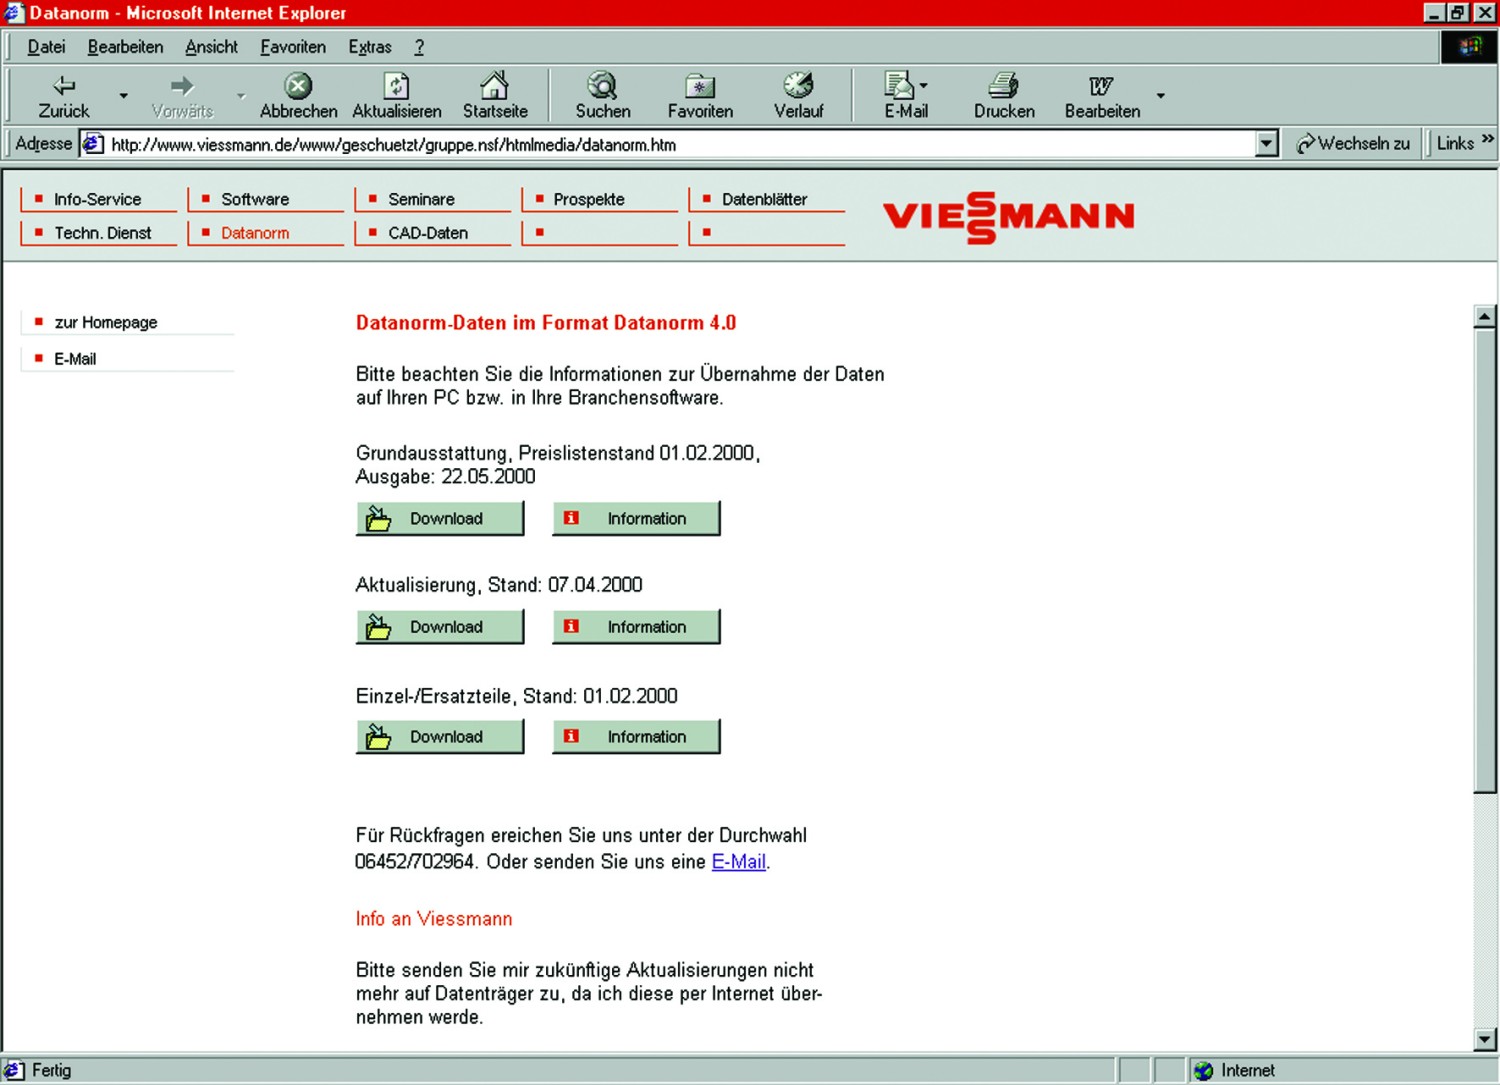This screenshot has width=1500, height=1085.
Task: Click the status bar page icon
Action: (14, 1070)
